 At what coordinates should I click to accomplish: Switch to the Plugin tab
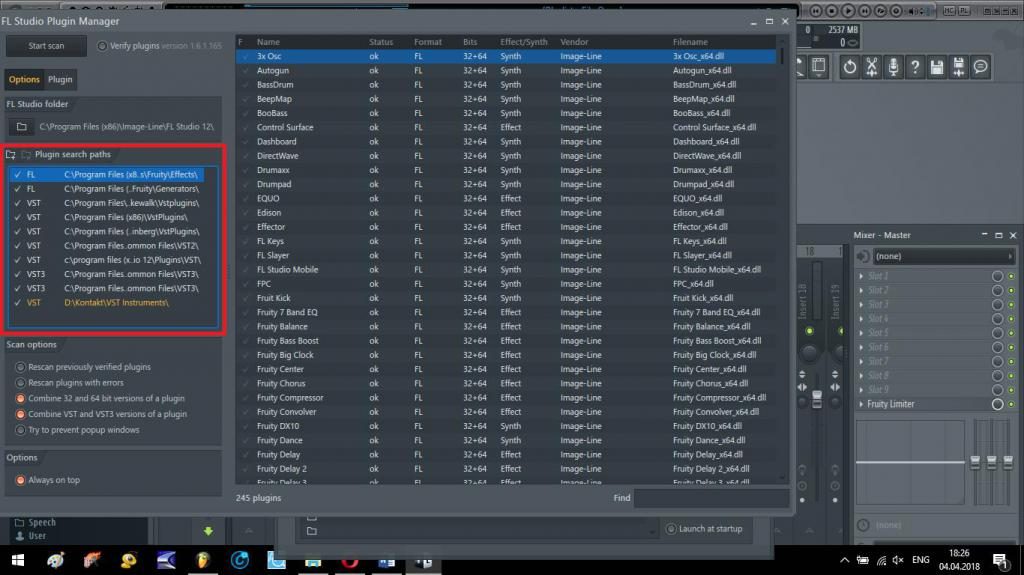pos(60,80)
